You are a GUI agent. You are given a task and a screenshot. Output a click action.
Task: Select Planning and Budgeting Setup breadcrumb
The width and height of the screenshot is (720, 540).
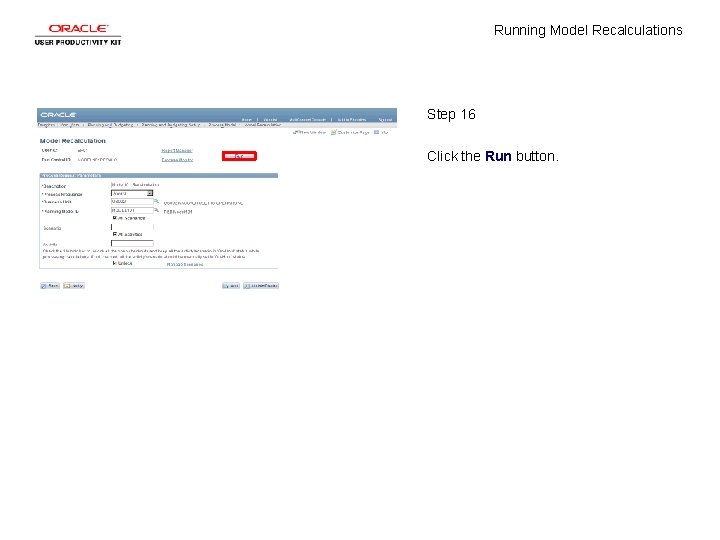(x=170, y=125)
